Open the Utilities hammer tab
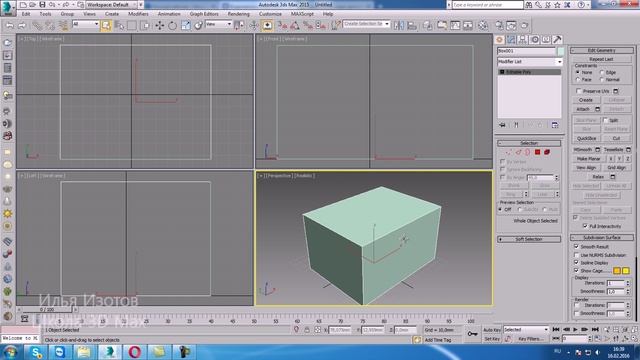The width and height of the screenshot is (640, 360). click(x=557, y=40)
